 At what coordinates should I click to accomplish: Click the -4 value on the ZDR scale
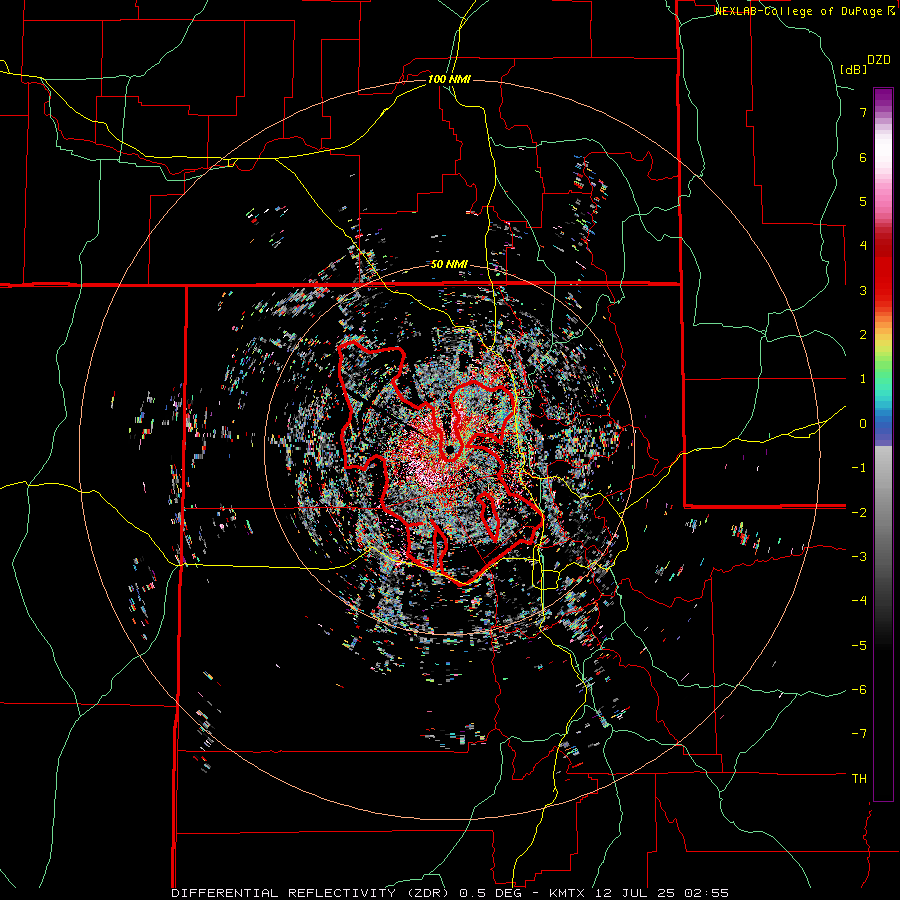[x=859, y=601]
